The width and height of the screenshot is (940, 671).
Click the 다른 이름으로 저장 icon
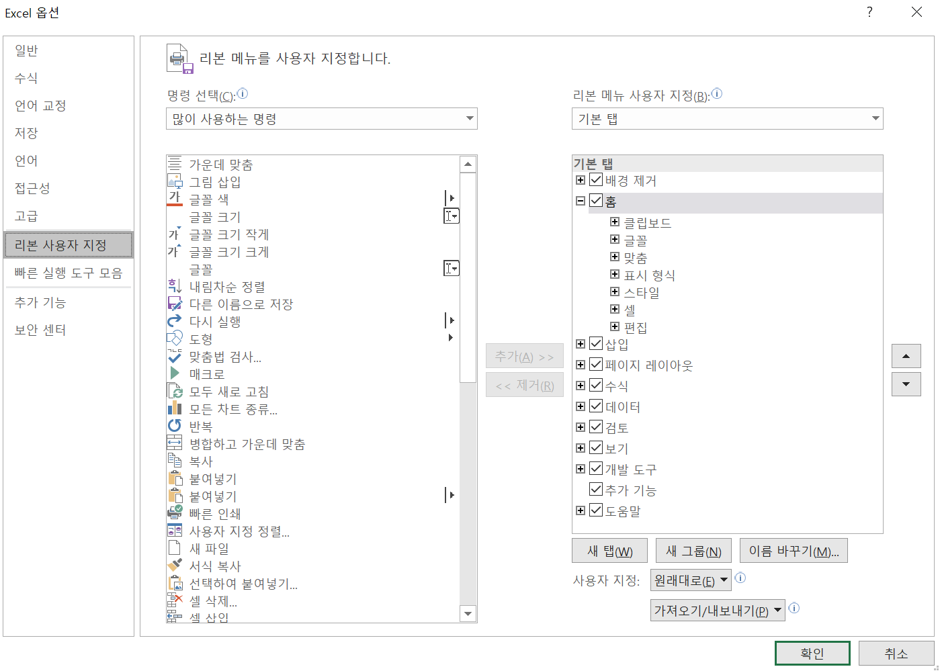[174, 304]
